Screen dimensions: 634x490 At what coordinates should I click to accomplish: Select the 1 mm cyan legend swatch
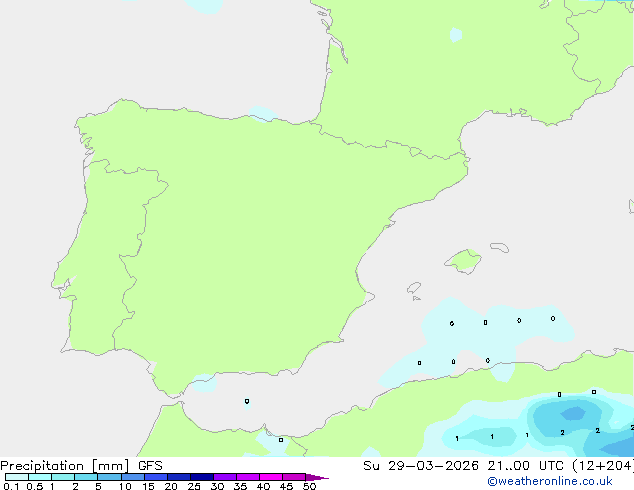(x=63, y=477)
